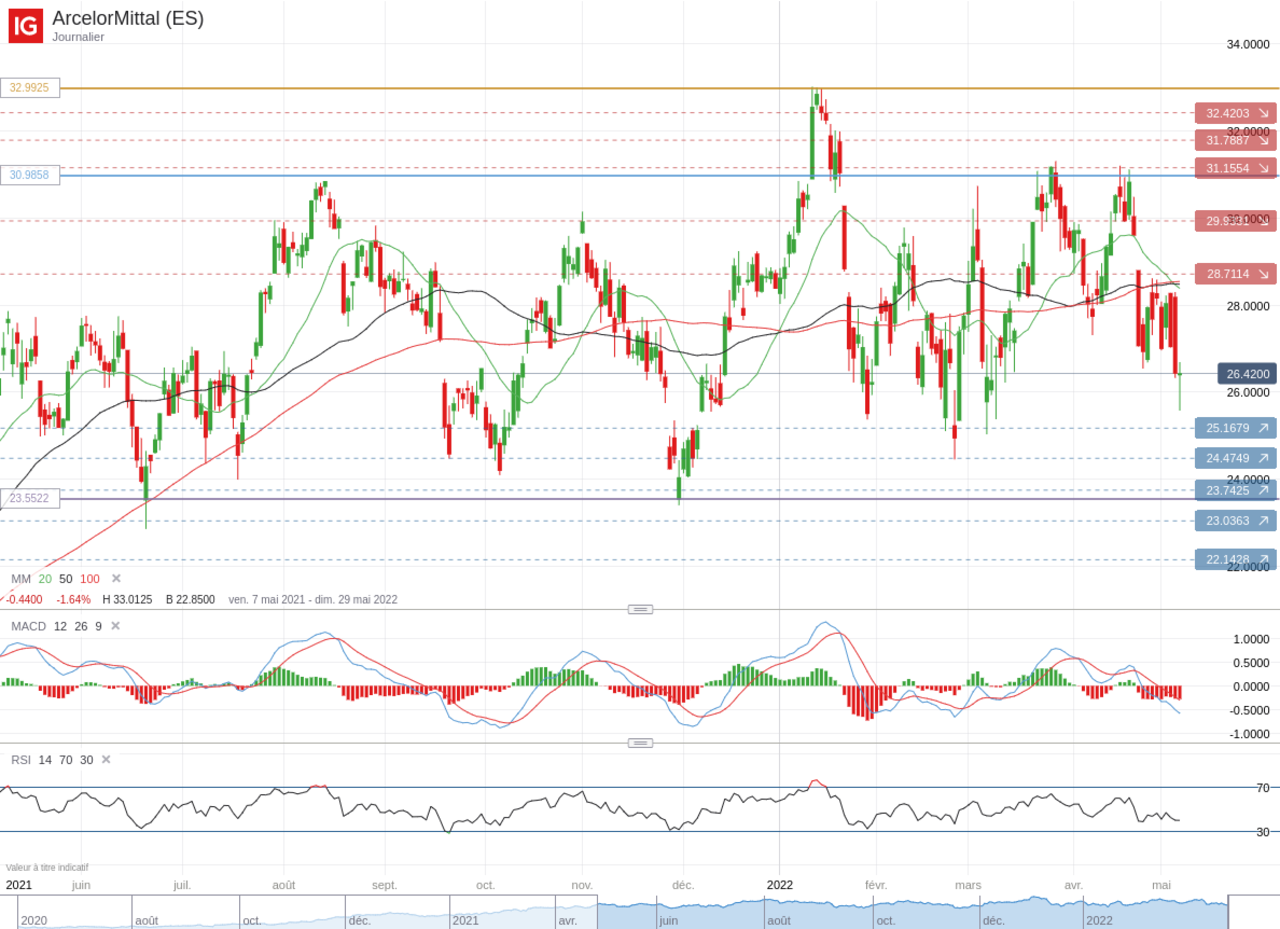Click the 2022 year marker on time axis
This screenshot has height=929, width=1280.
click(x=780, y=885)
